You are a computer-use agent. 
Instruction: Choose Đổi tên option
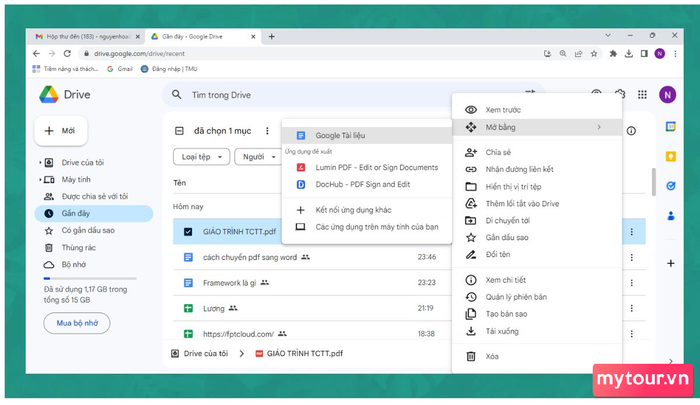click(537, 255)
